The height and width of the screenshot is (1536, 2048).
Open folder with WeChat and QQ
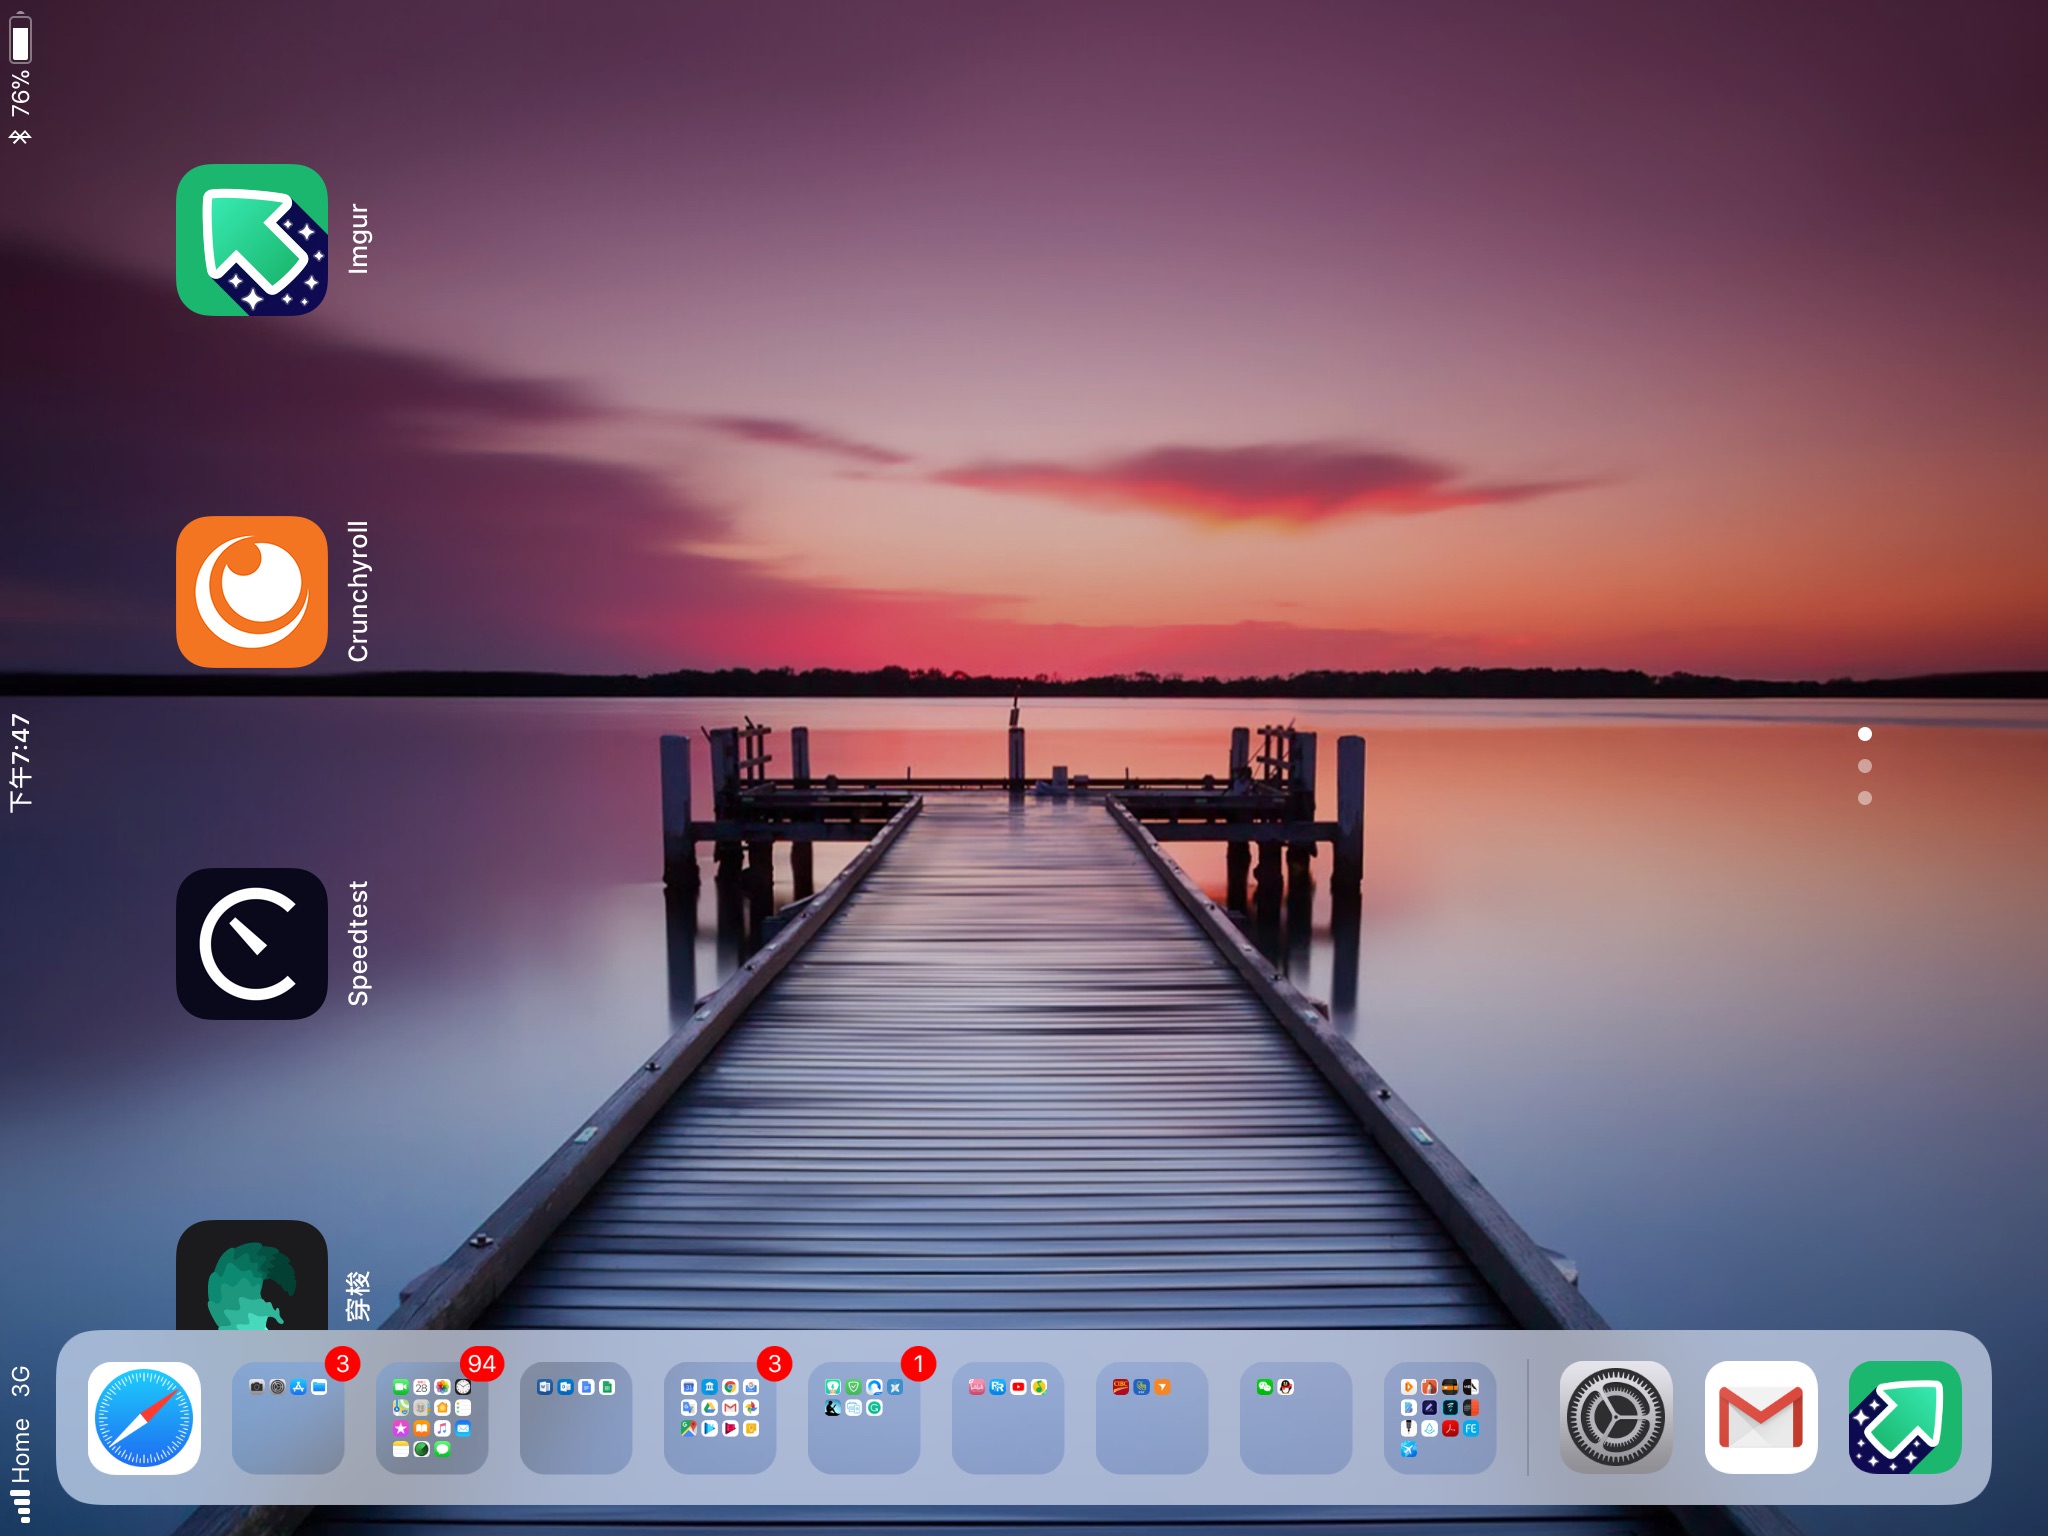pyautogui.click(x=1296, y=1418)
